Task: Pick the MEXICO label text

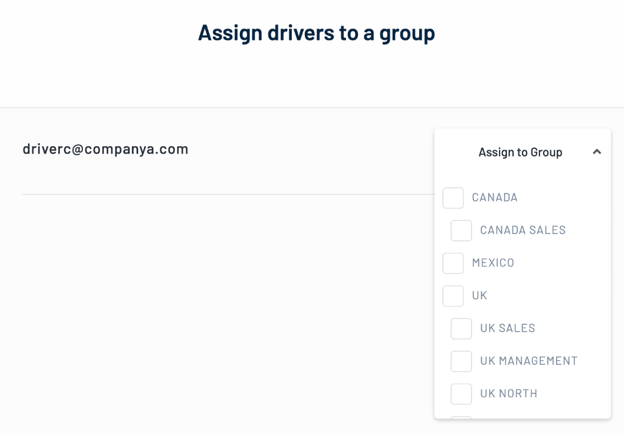Action: (493, 263)
